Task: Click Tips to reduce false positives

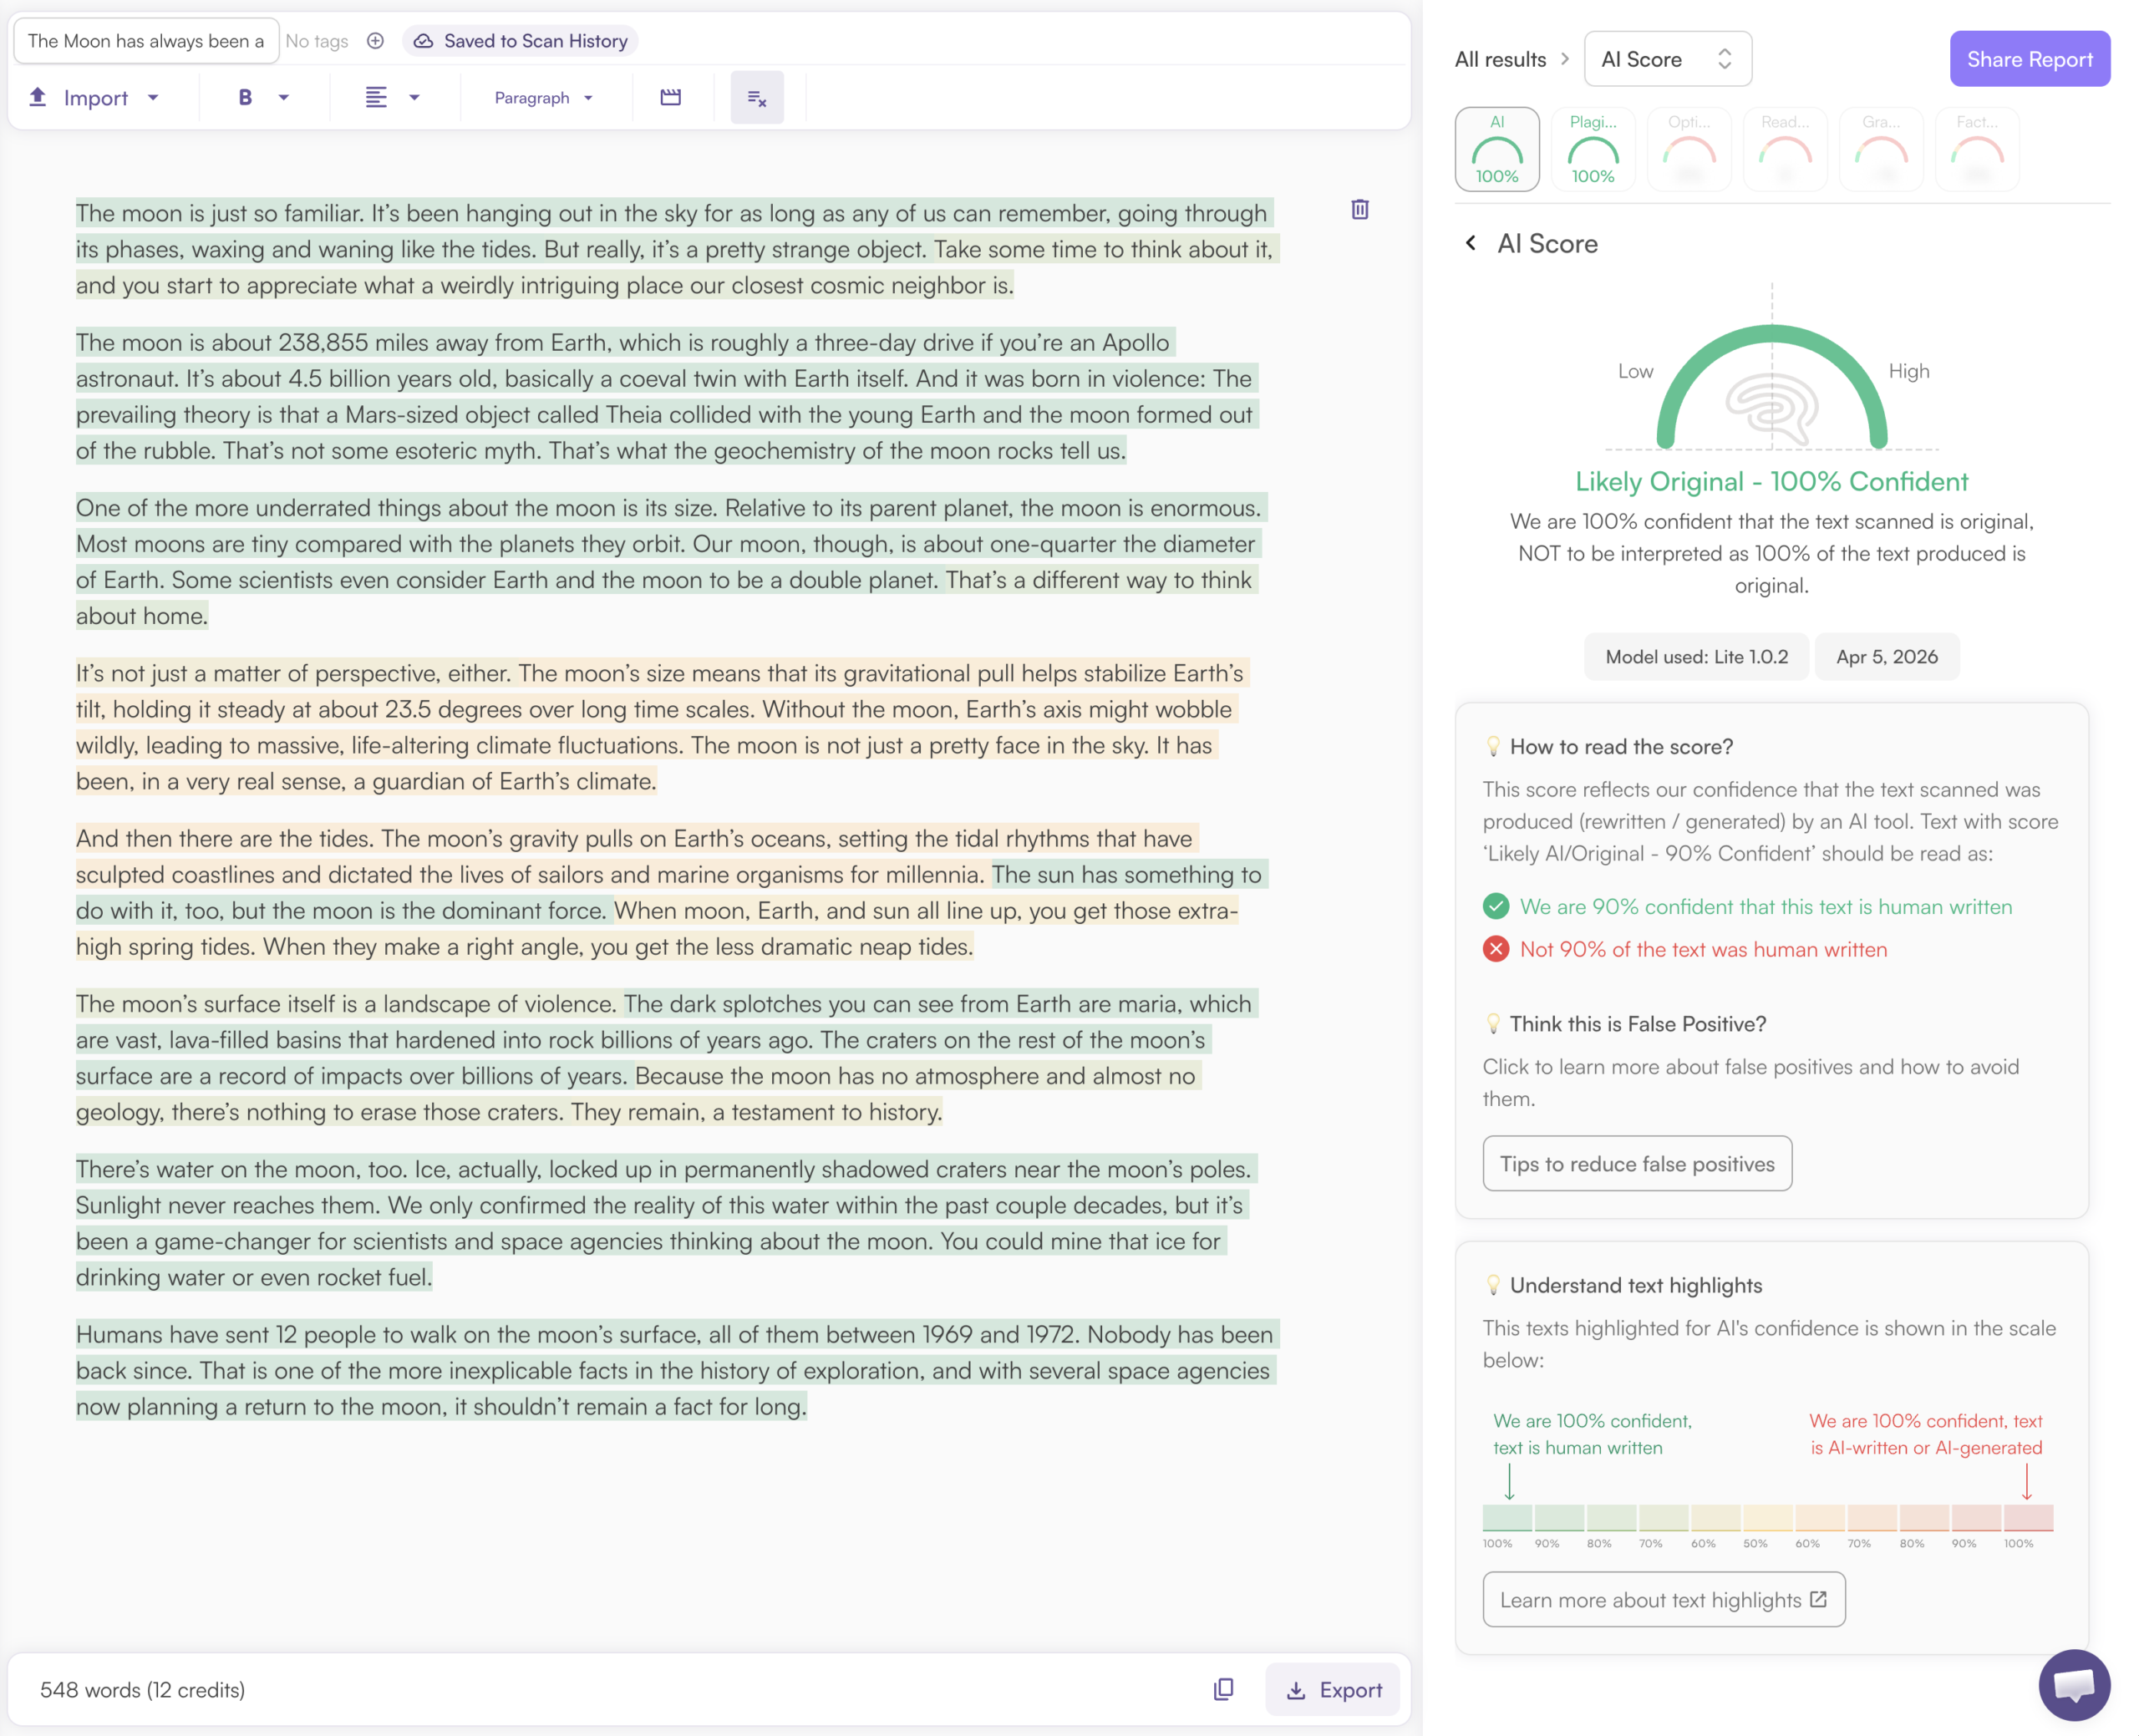Action: (1636, 1163)
